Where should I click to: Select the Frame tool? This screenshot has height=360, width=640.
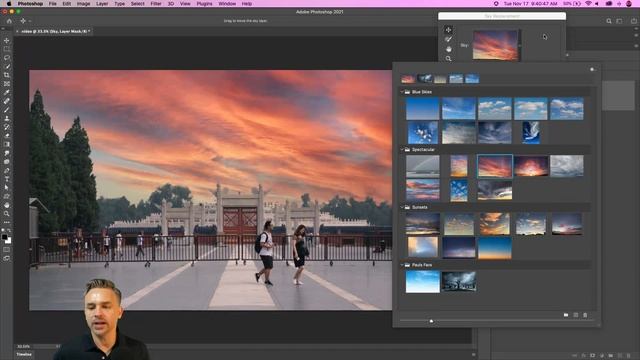point(7,84)
